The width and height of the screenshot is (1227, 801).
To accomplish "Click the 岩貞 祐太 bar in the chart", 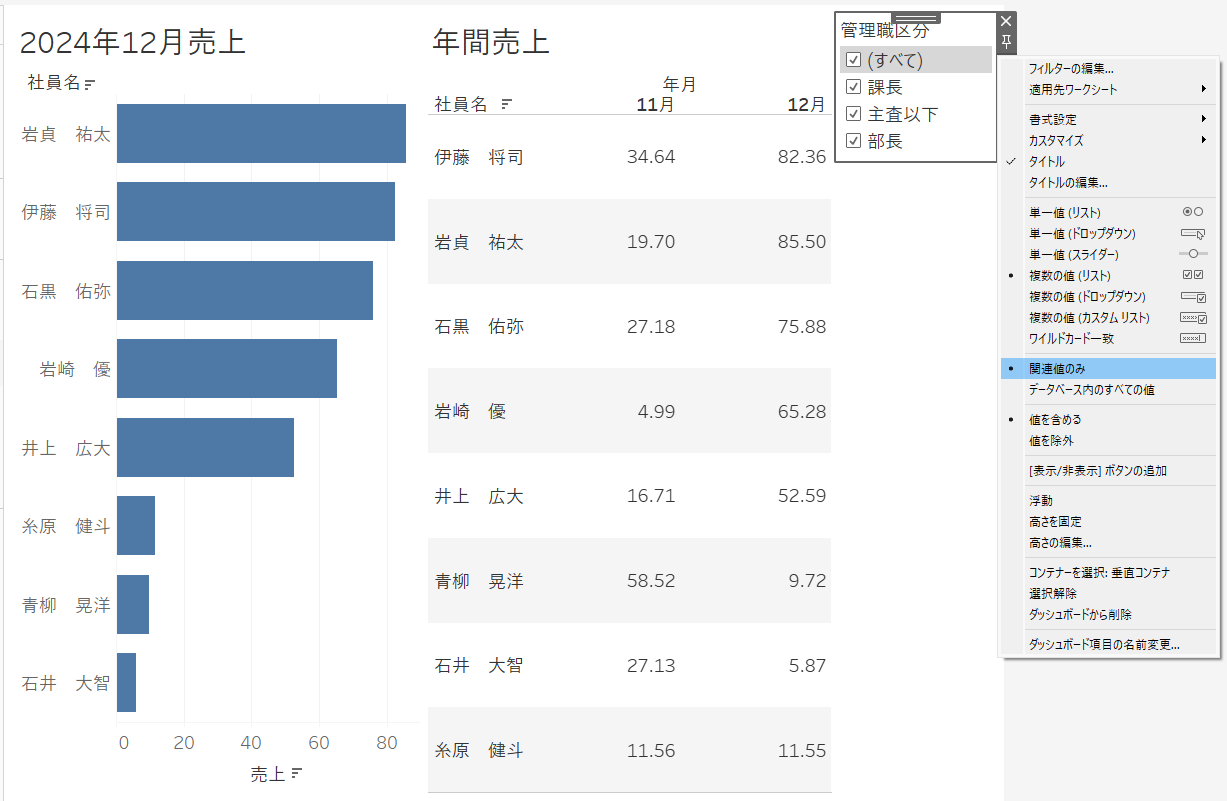I will pos(261,133).
